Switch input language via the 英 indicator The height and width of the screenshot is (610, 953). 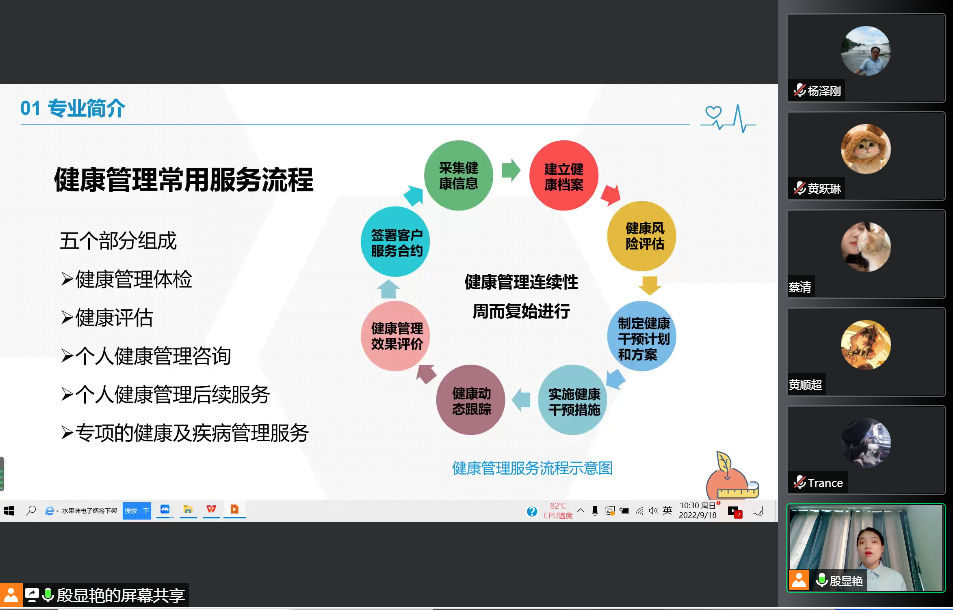667,510
